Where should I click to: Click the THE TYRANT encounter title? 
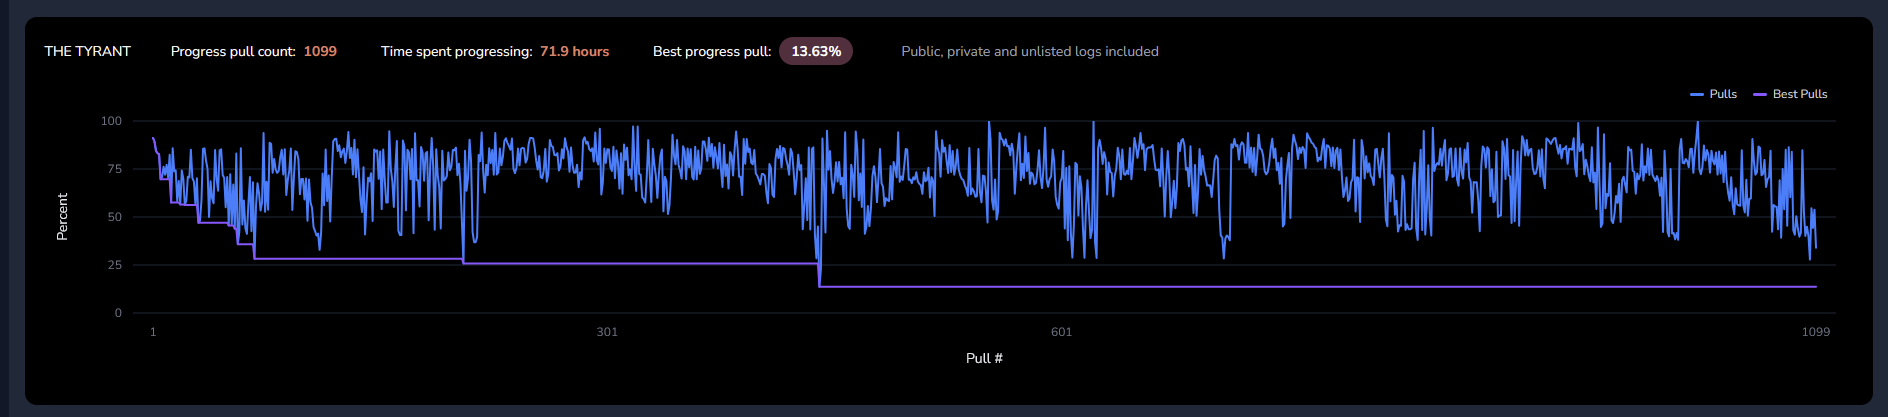click(x=87, y=51)
